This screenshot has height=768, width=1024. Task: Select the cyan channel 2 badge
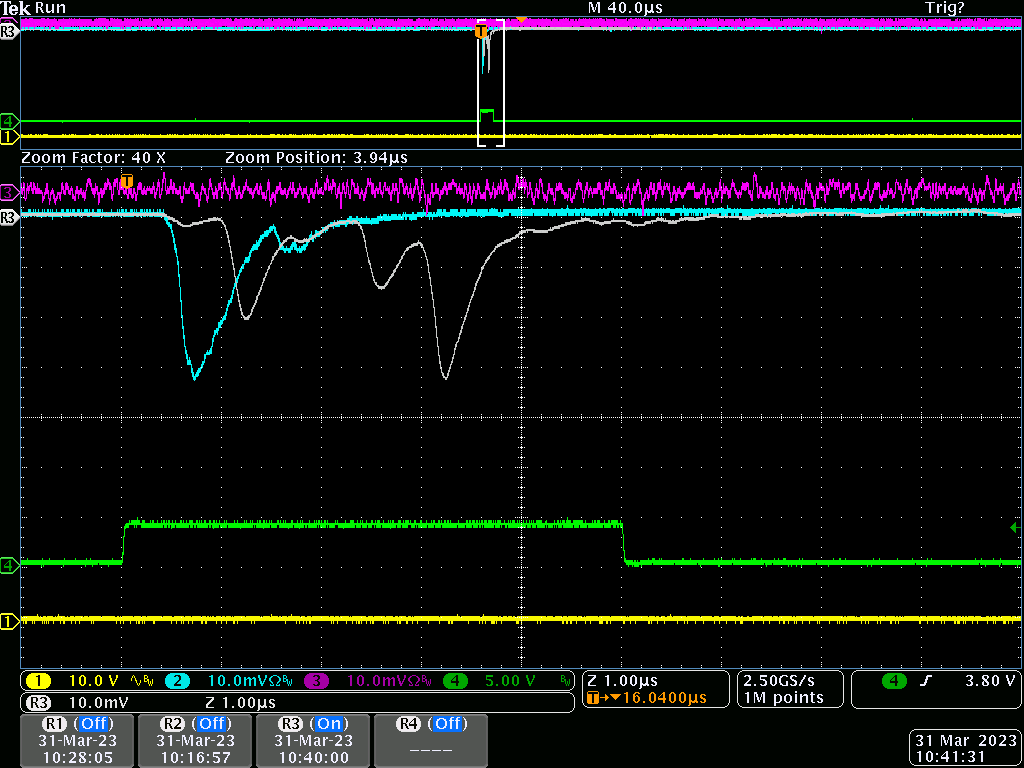tap(176, 681)
